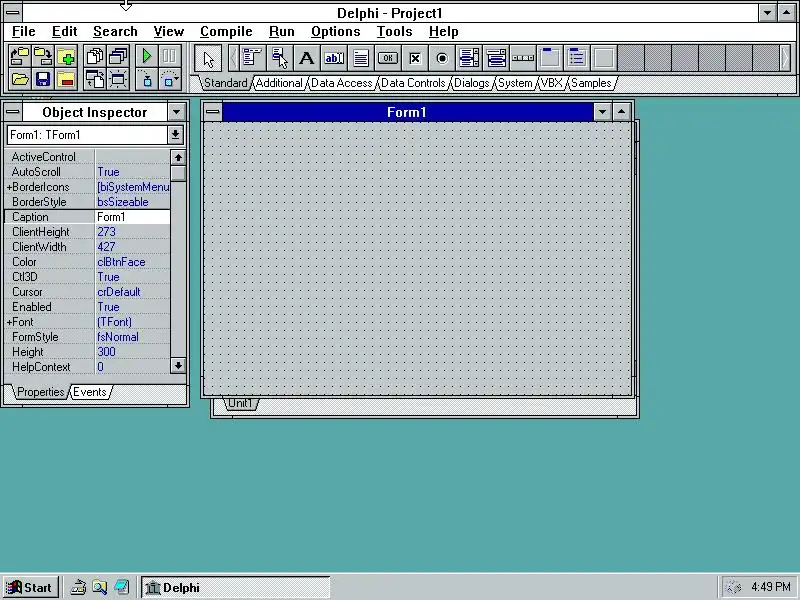Click the Toggle Form/Unit speedbar icon
800x600 pixels.
pos(95,79)
